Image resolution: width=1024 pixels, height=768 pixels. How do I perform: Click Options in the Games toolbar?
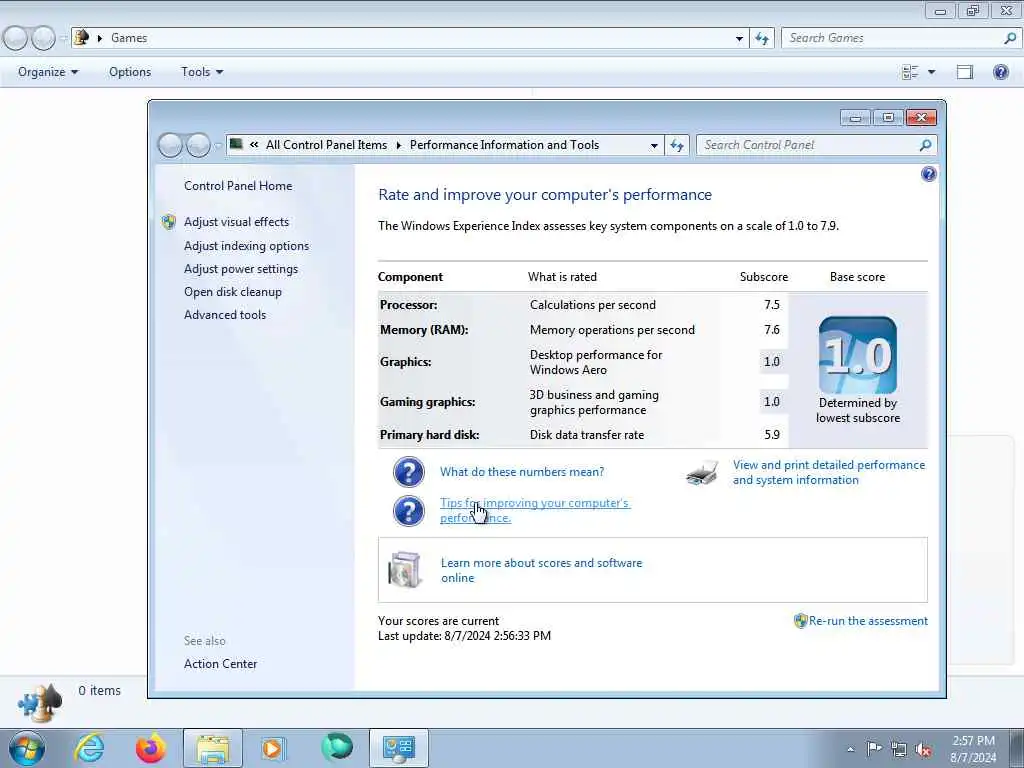coord(130,72)
